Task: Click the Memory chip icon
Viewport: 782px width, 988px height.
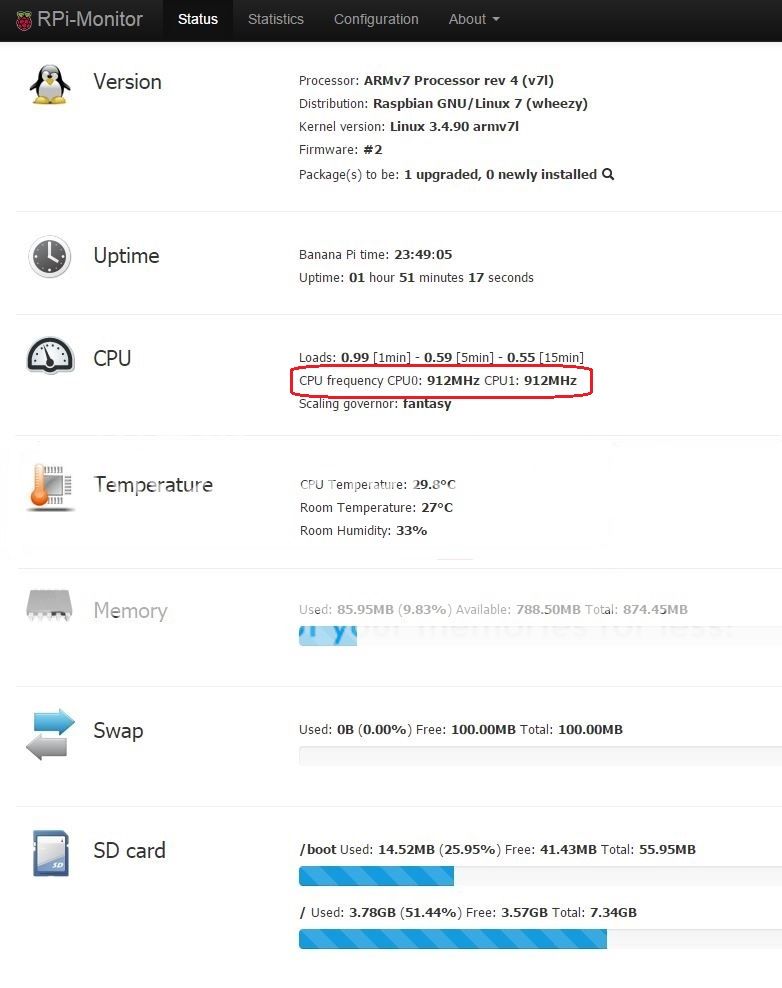Action: pyautogui.click(x=49, y=606)
